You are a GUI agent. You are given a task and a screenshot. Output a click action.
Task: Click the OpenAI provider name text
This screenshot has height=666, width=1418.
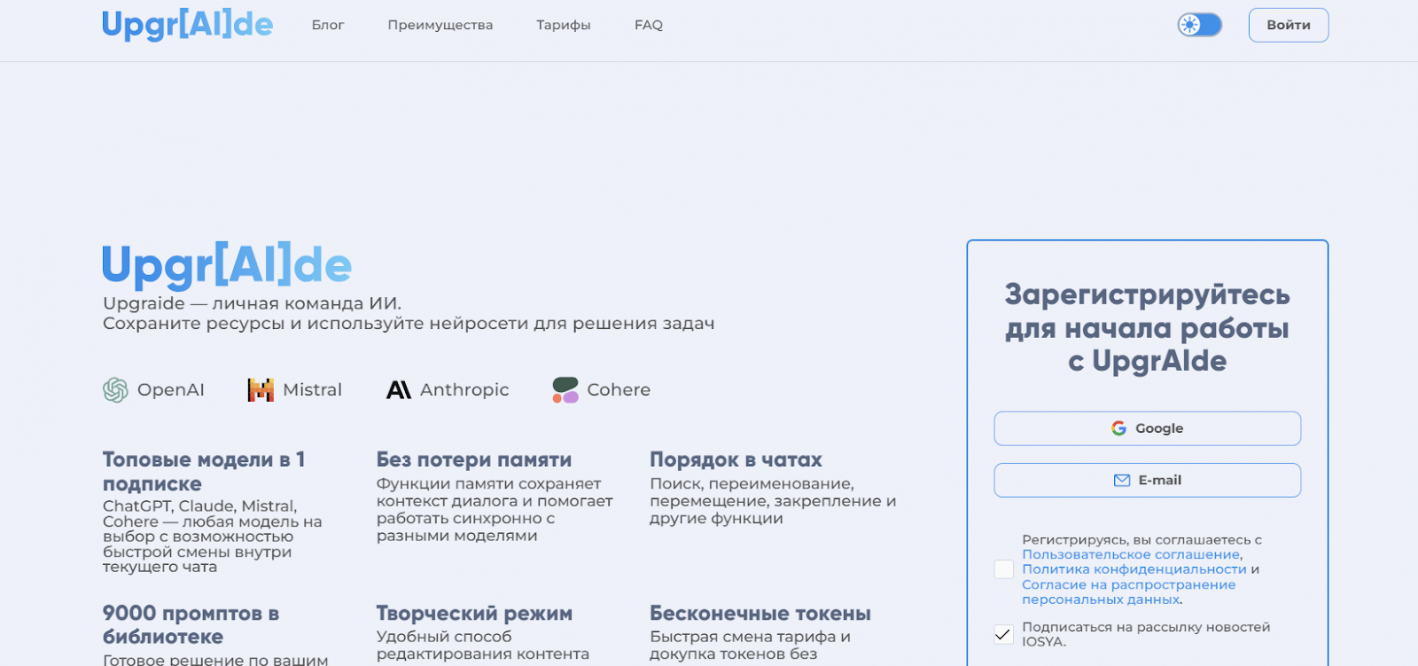(171, 390)
